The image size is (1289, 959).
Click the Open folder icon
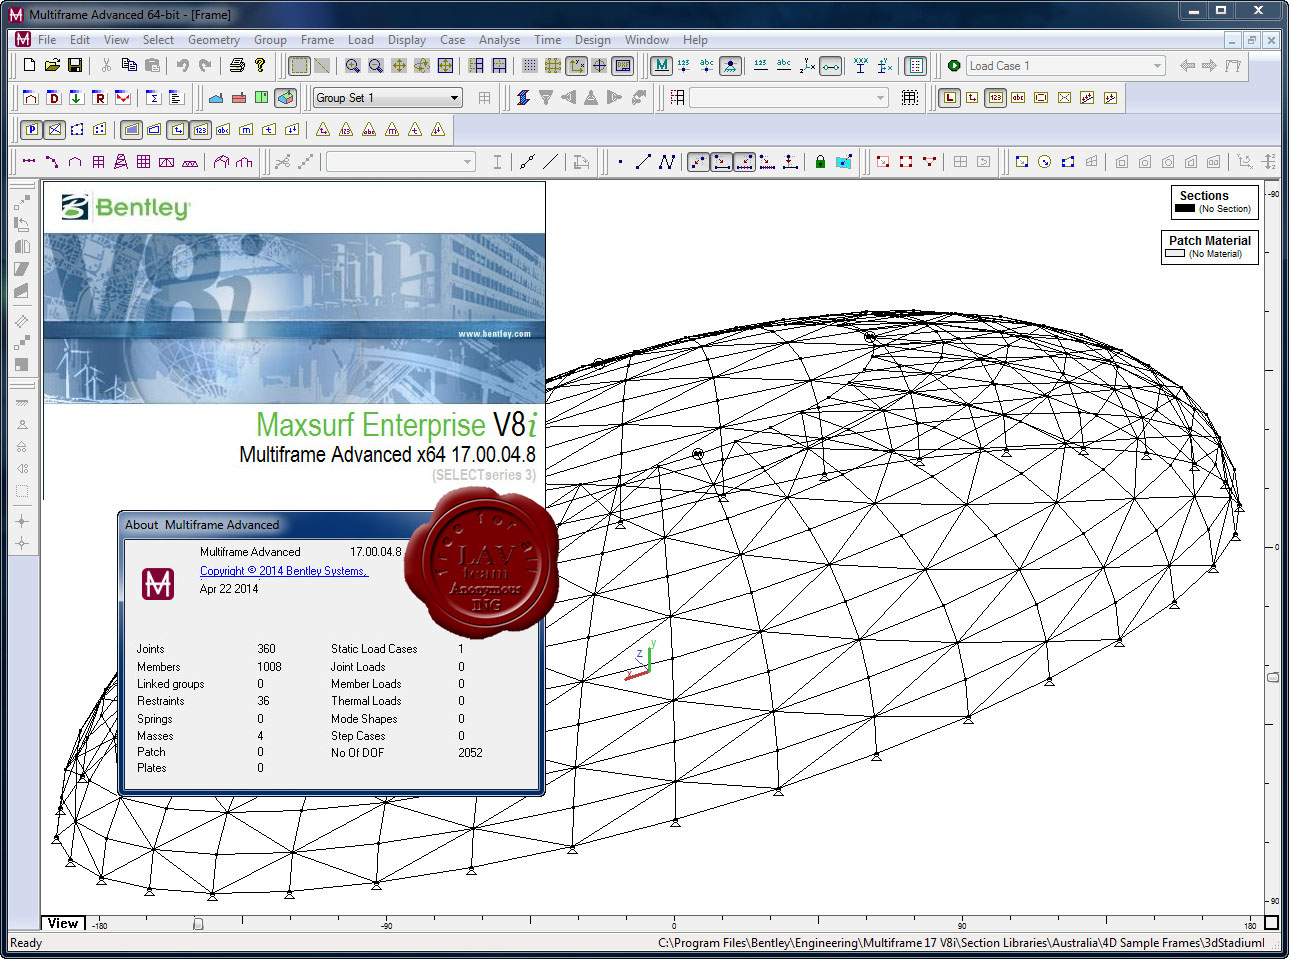click(x=52, y=65)
